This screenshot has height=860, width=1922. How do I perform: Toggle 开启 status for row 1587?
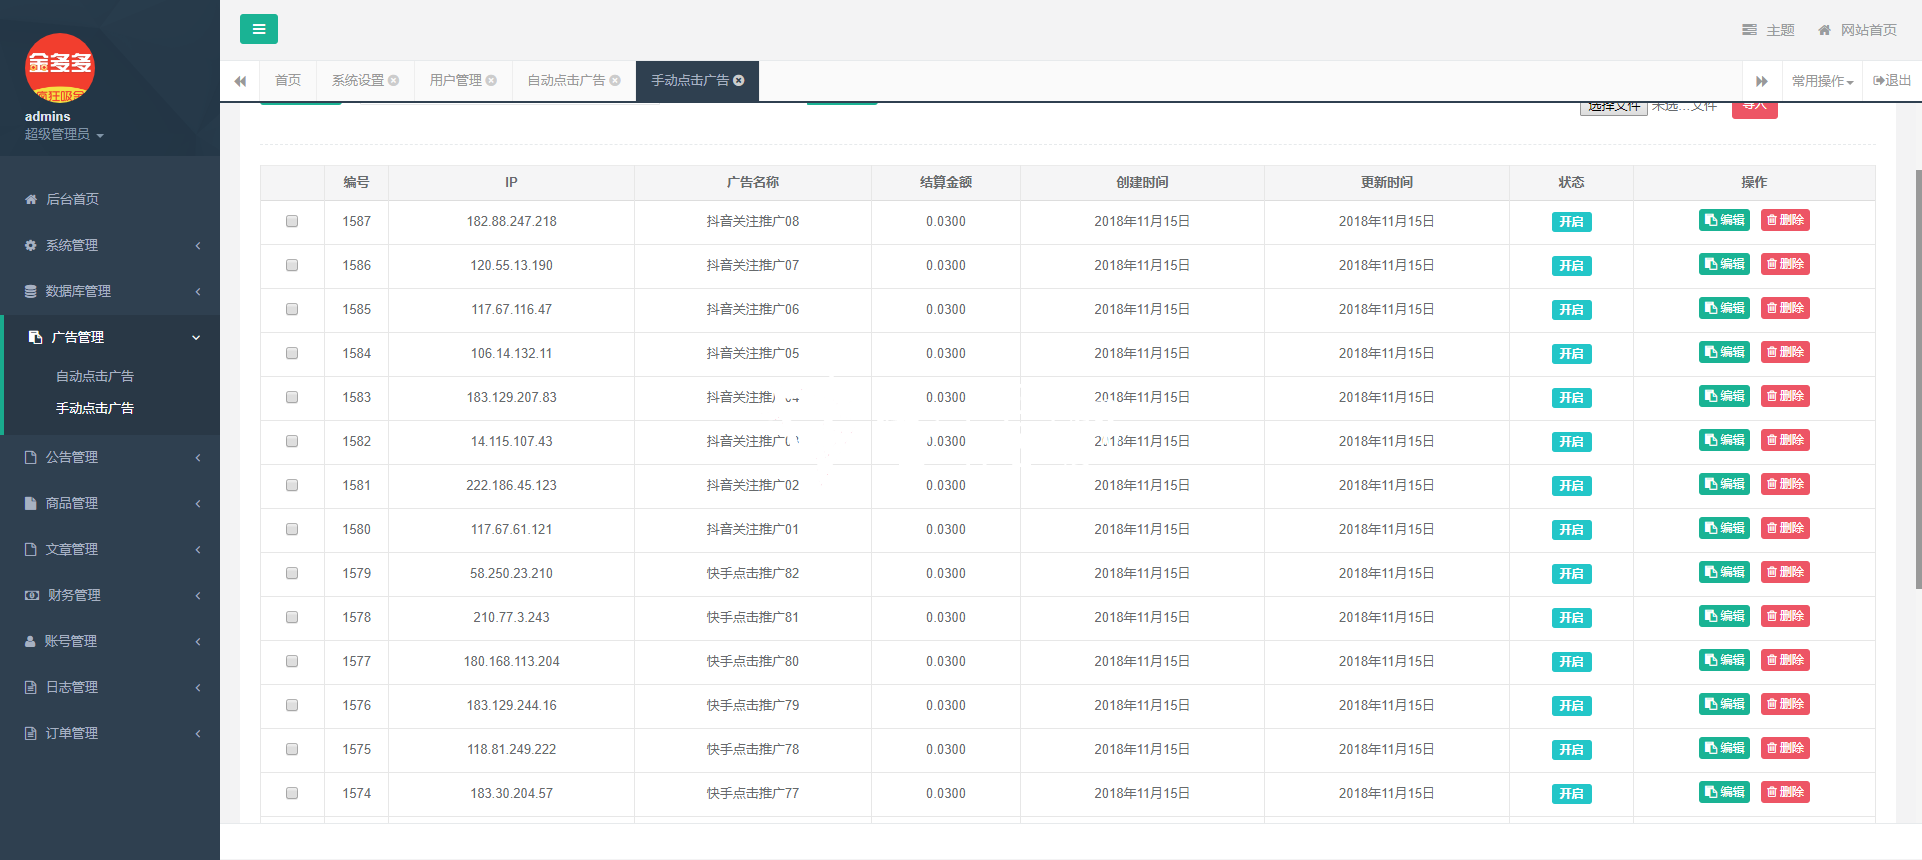coord(1571,222)
